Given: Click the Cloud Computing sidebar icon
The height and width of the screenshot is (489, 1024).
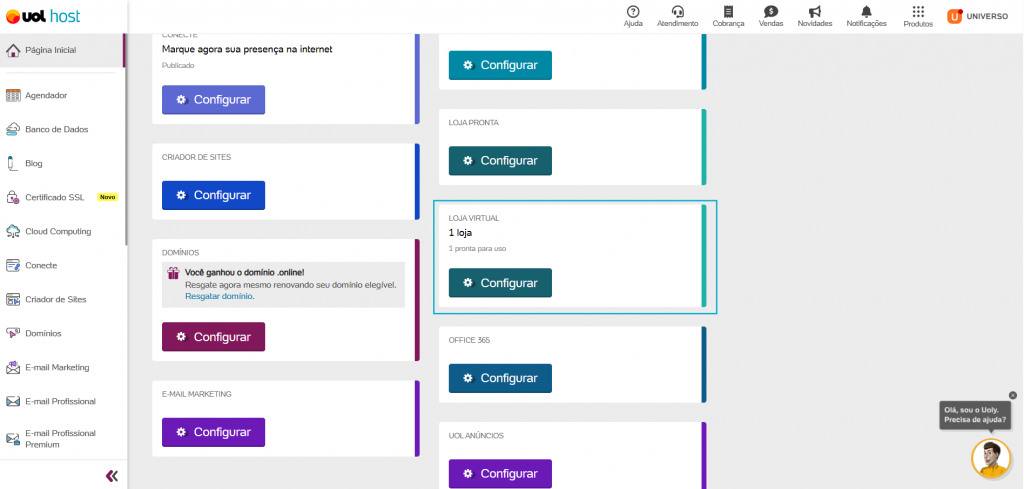Looking at the screenshot, I should click(x=13, y=231).
